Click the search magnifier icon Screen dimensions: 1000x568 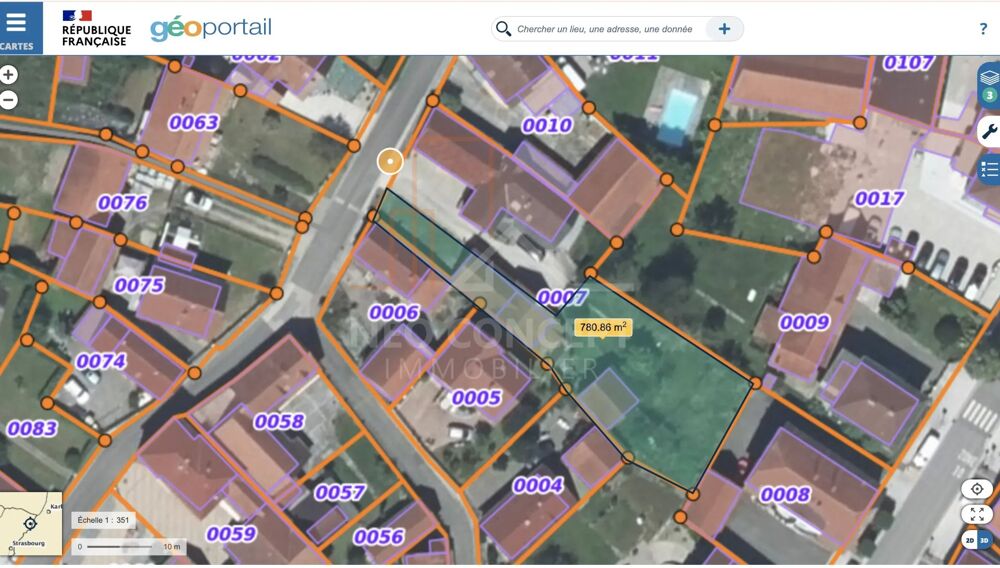pos(503,29)
